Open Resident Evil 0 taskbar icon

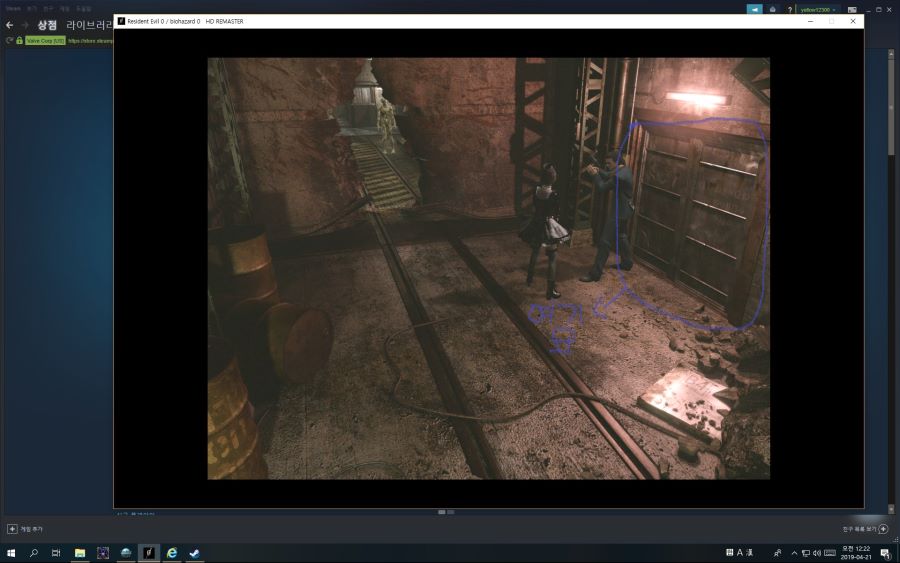(x=148, y=553)
